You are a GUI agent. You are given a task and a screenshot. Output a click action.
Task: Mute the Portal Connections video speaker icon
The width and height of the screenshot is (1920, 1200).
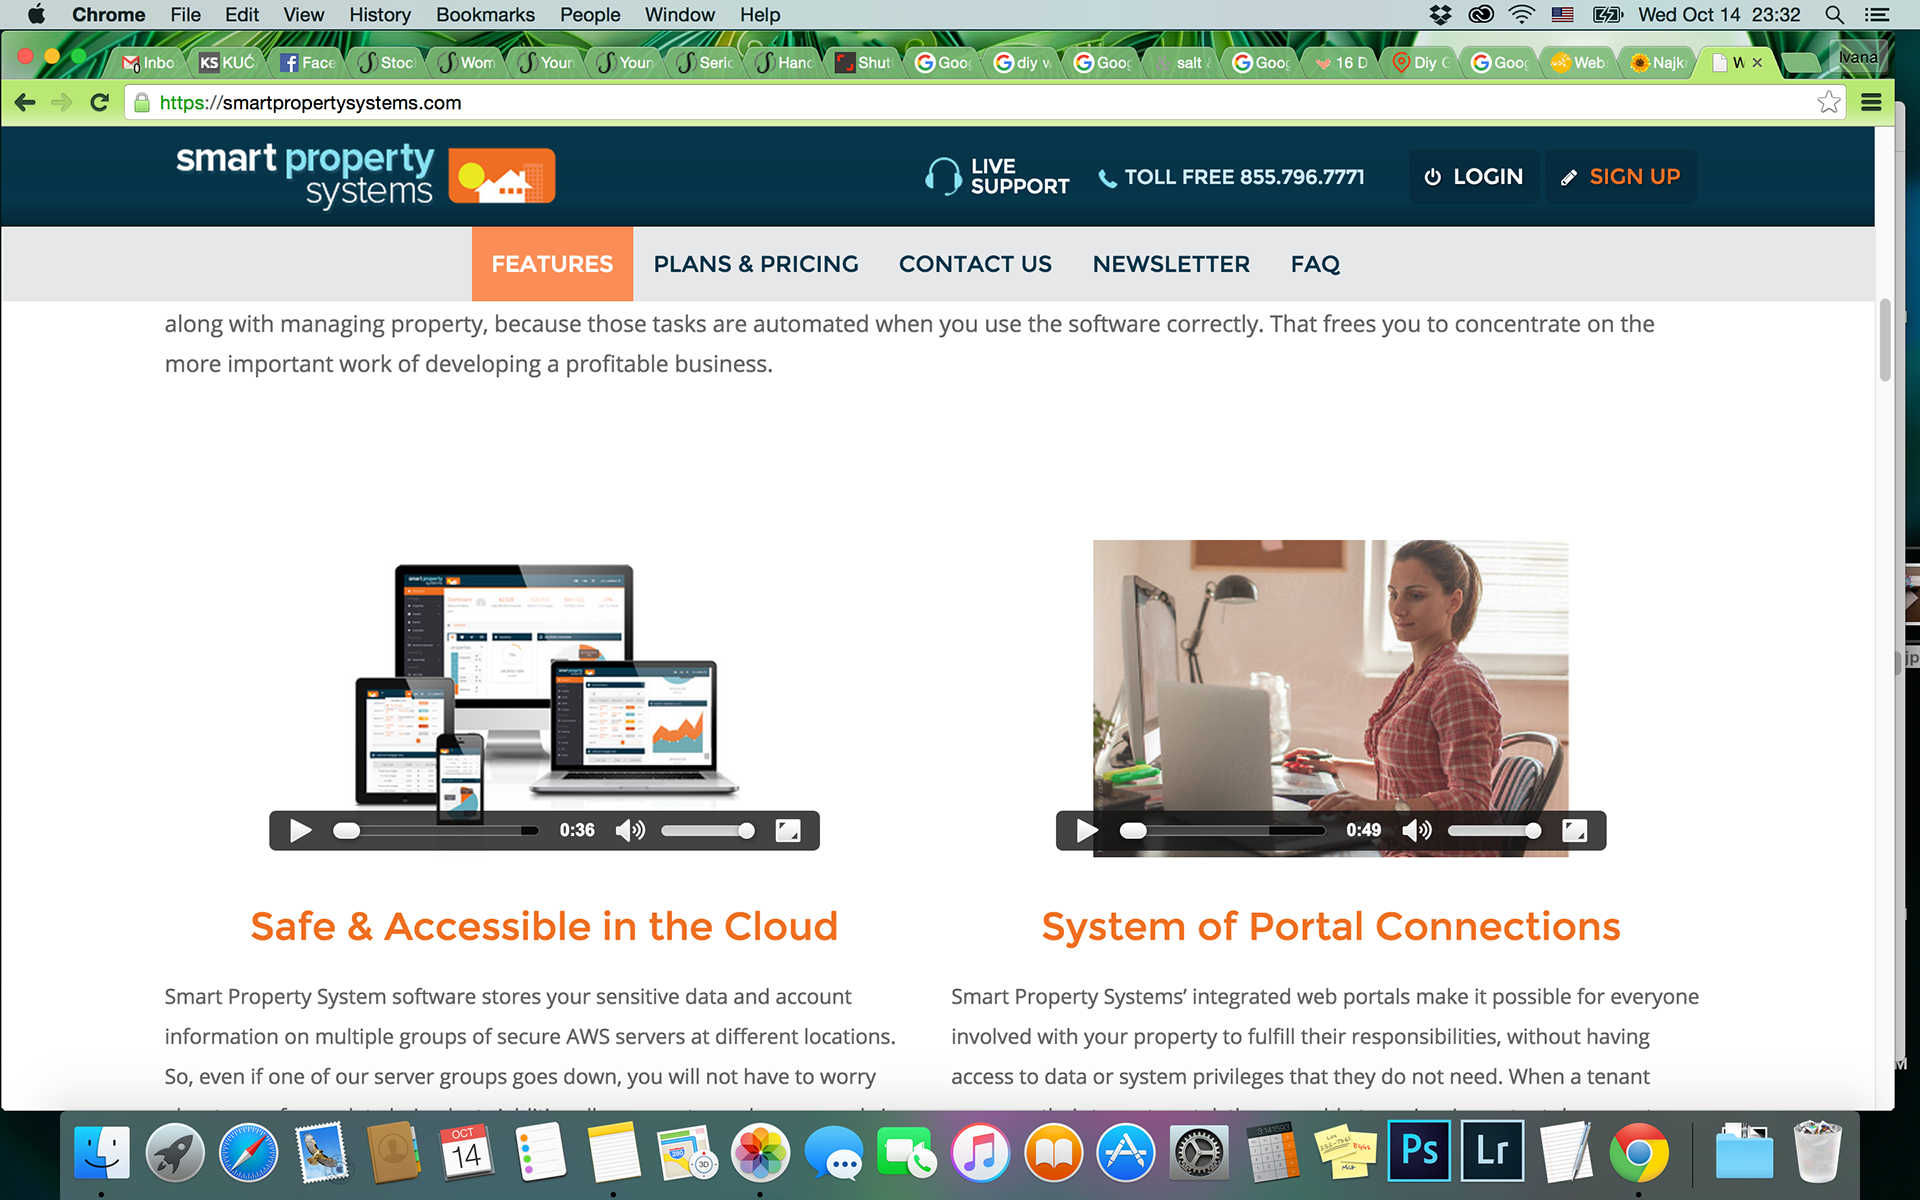coord(1417,831)
